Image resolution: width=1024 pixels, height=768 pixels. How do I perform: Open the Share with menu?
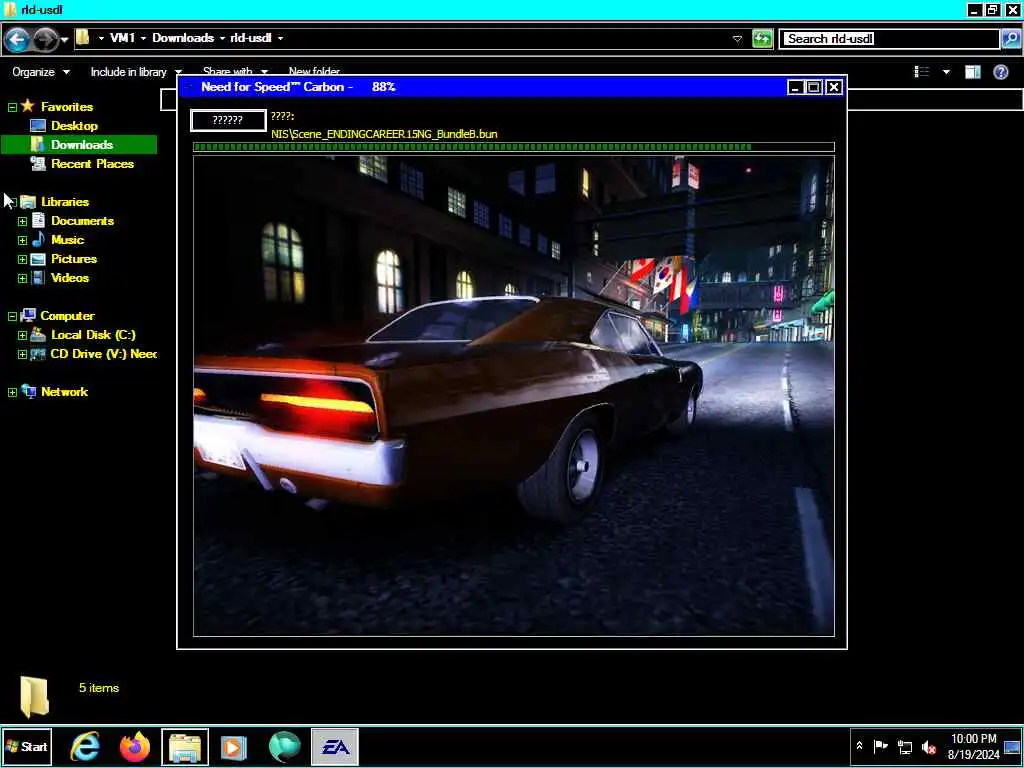pyautogui.click(x=235, y=71)
